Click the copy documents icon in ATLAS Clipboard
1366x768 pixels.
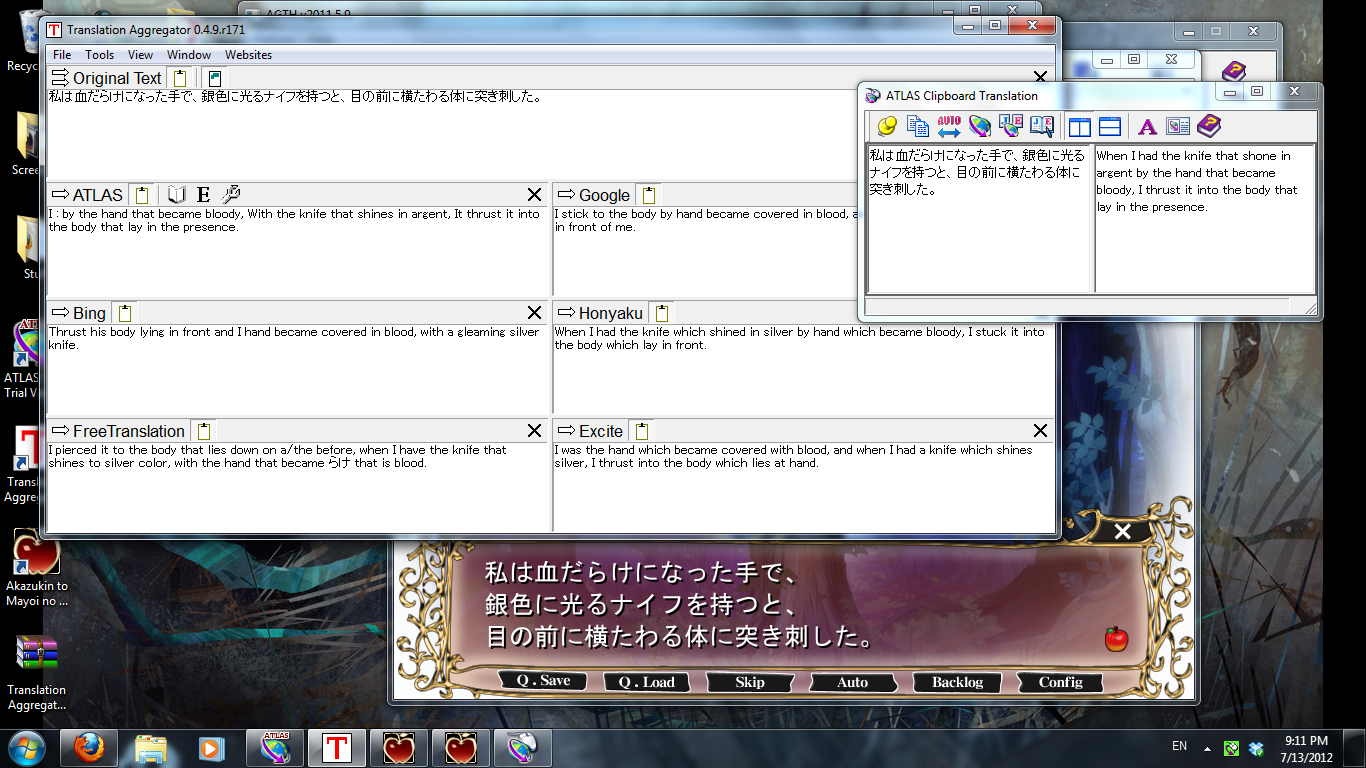917,126
